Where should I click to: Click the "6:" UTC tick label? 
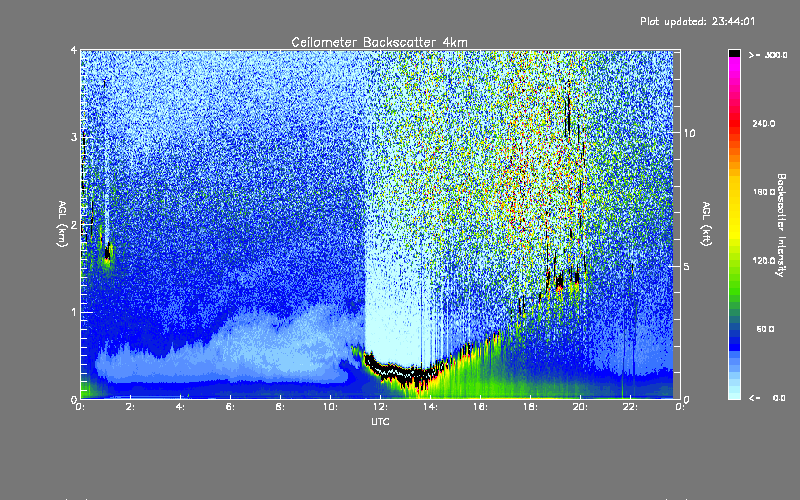[x=231, y=407]
